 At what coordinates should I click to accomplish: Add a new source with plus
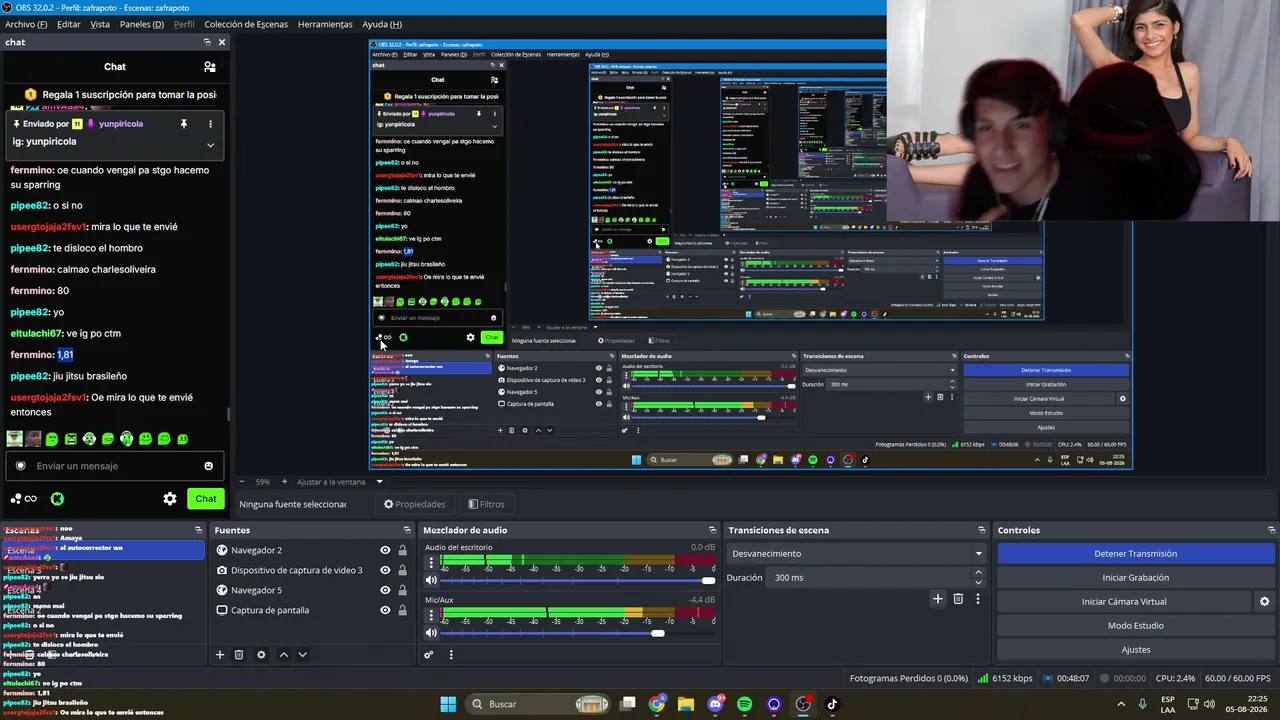pyautogui.click(x=220, y=655)
